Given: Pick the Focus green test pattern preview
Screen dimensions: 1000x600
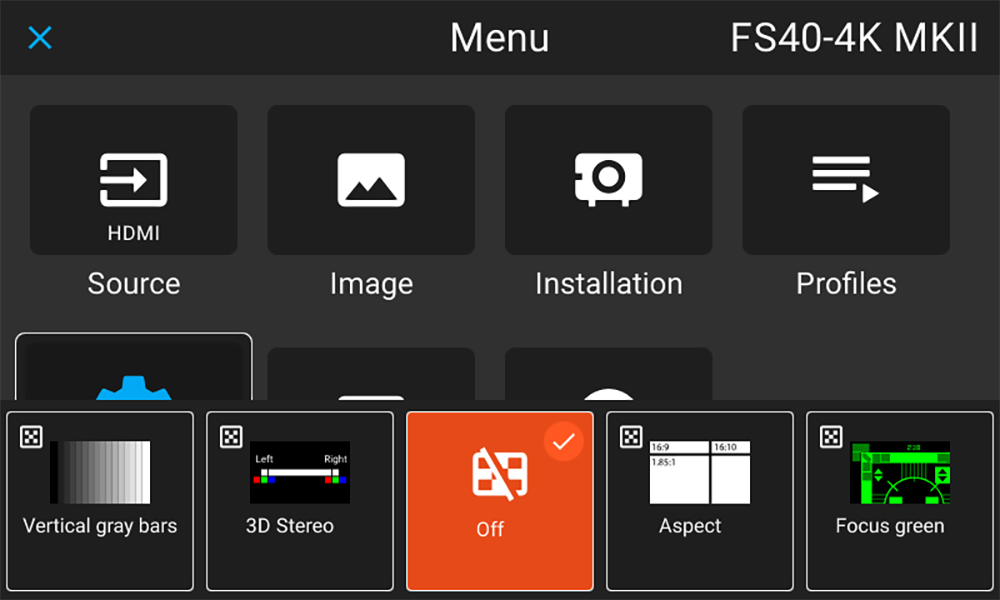Looking at the screenshot, I should [900, 472].
